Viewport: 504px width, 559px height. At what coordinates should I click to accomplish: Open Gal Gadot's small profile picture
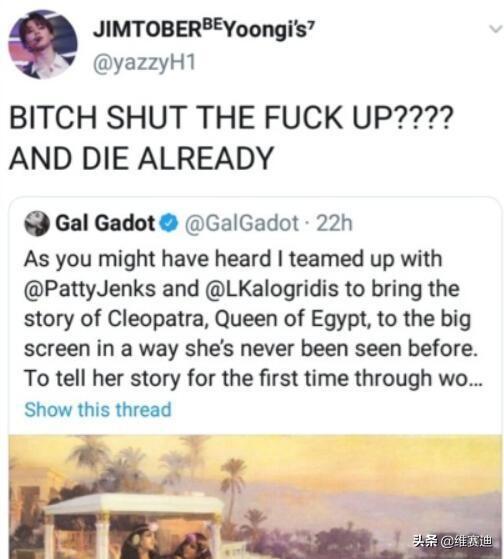(37, 224)
